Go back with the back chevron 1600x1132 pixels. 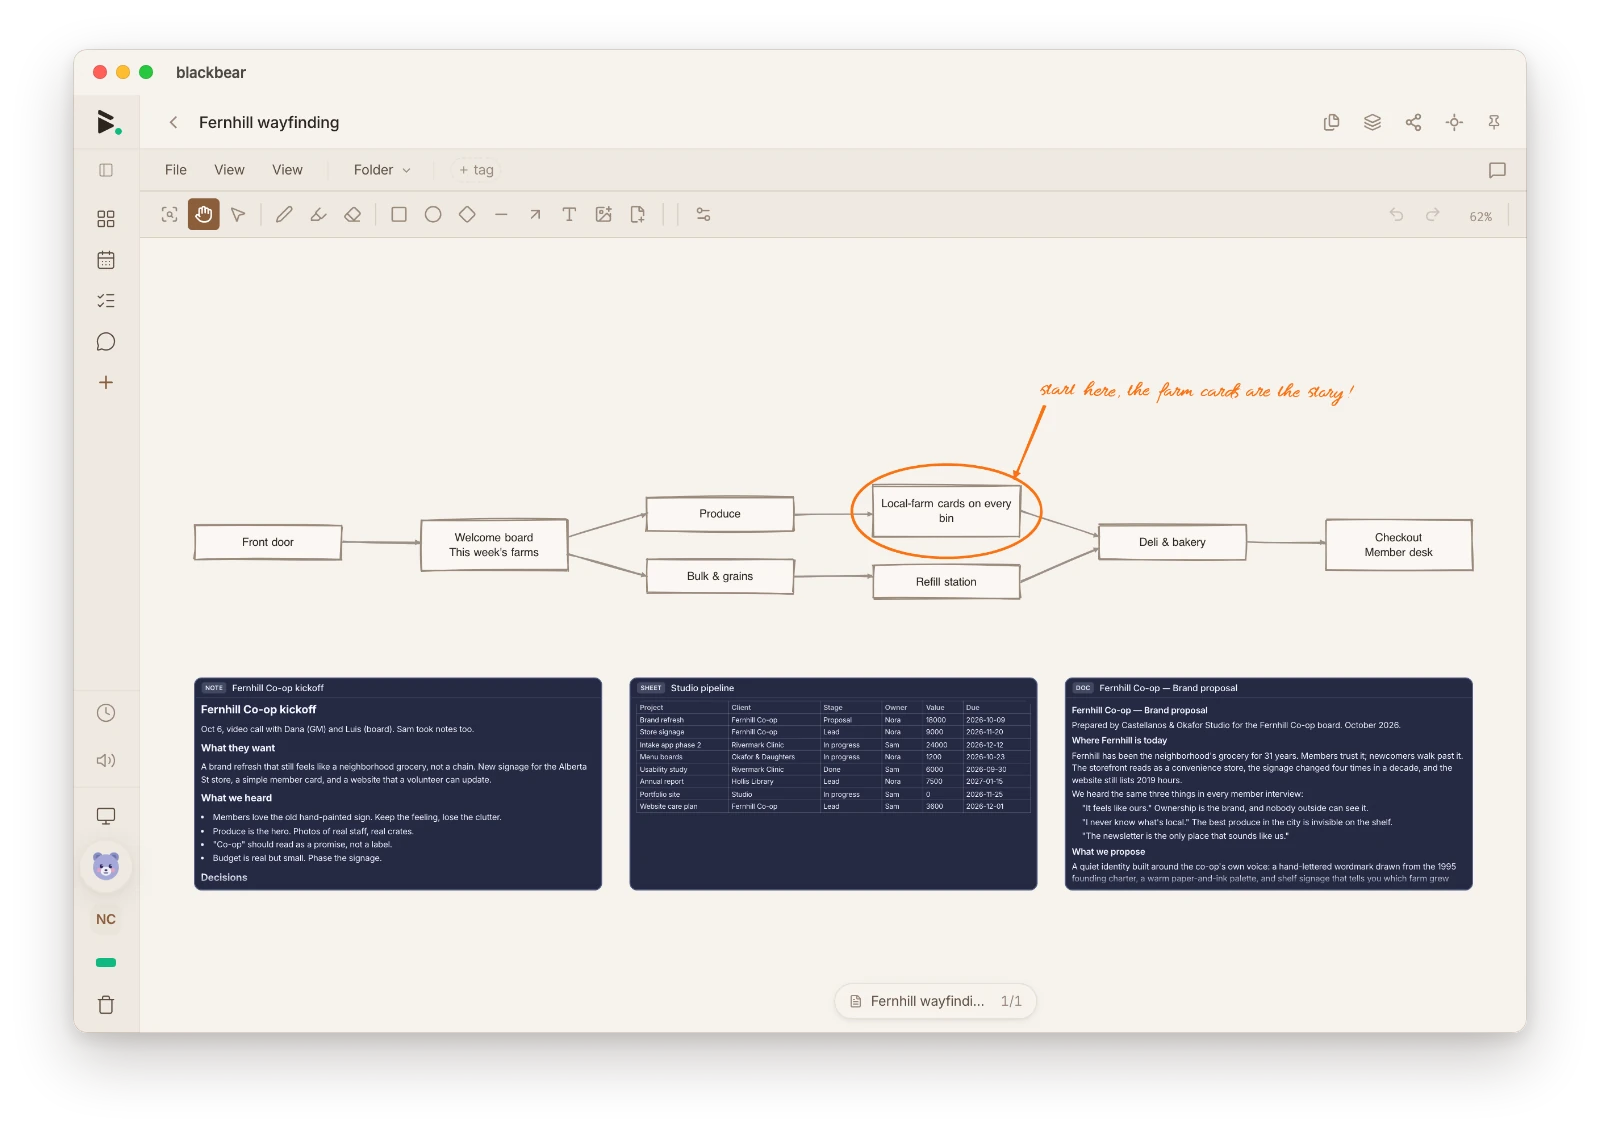pyautogui.click(x=173, y=122)
